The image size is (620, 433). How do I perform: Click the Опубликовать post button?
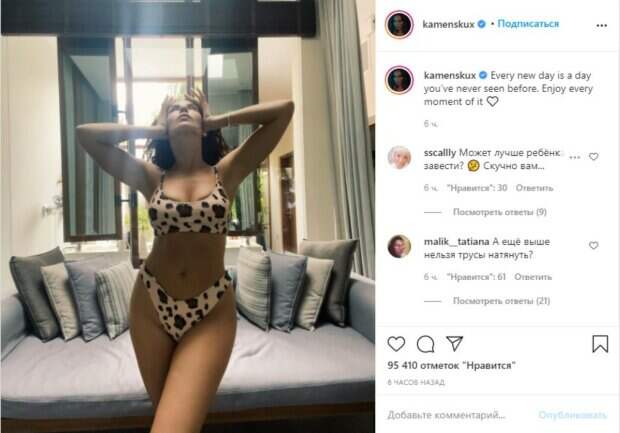pyautogui.click(x=572, y=415)
